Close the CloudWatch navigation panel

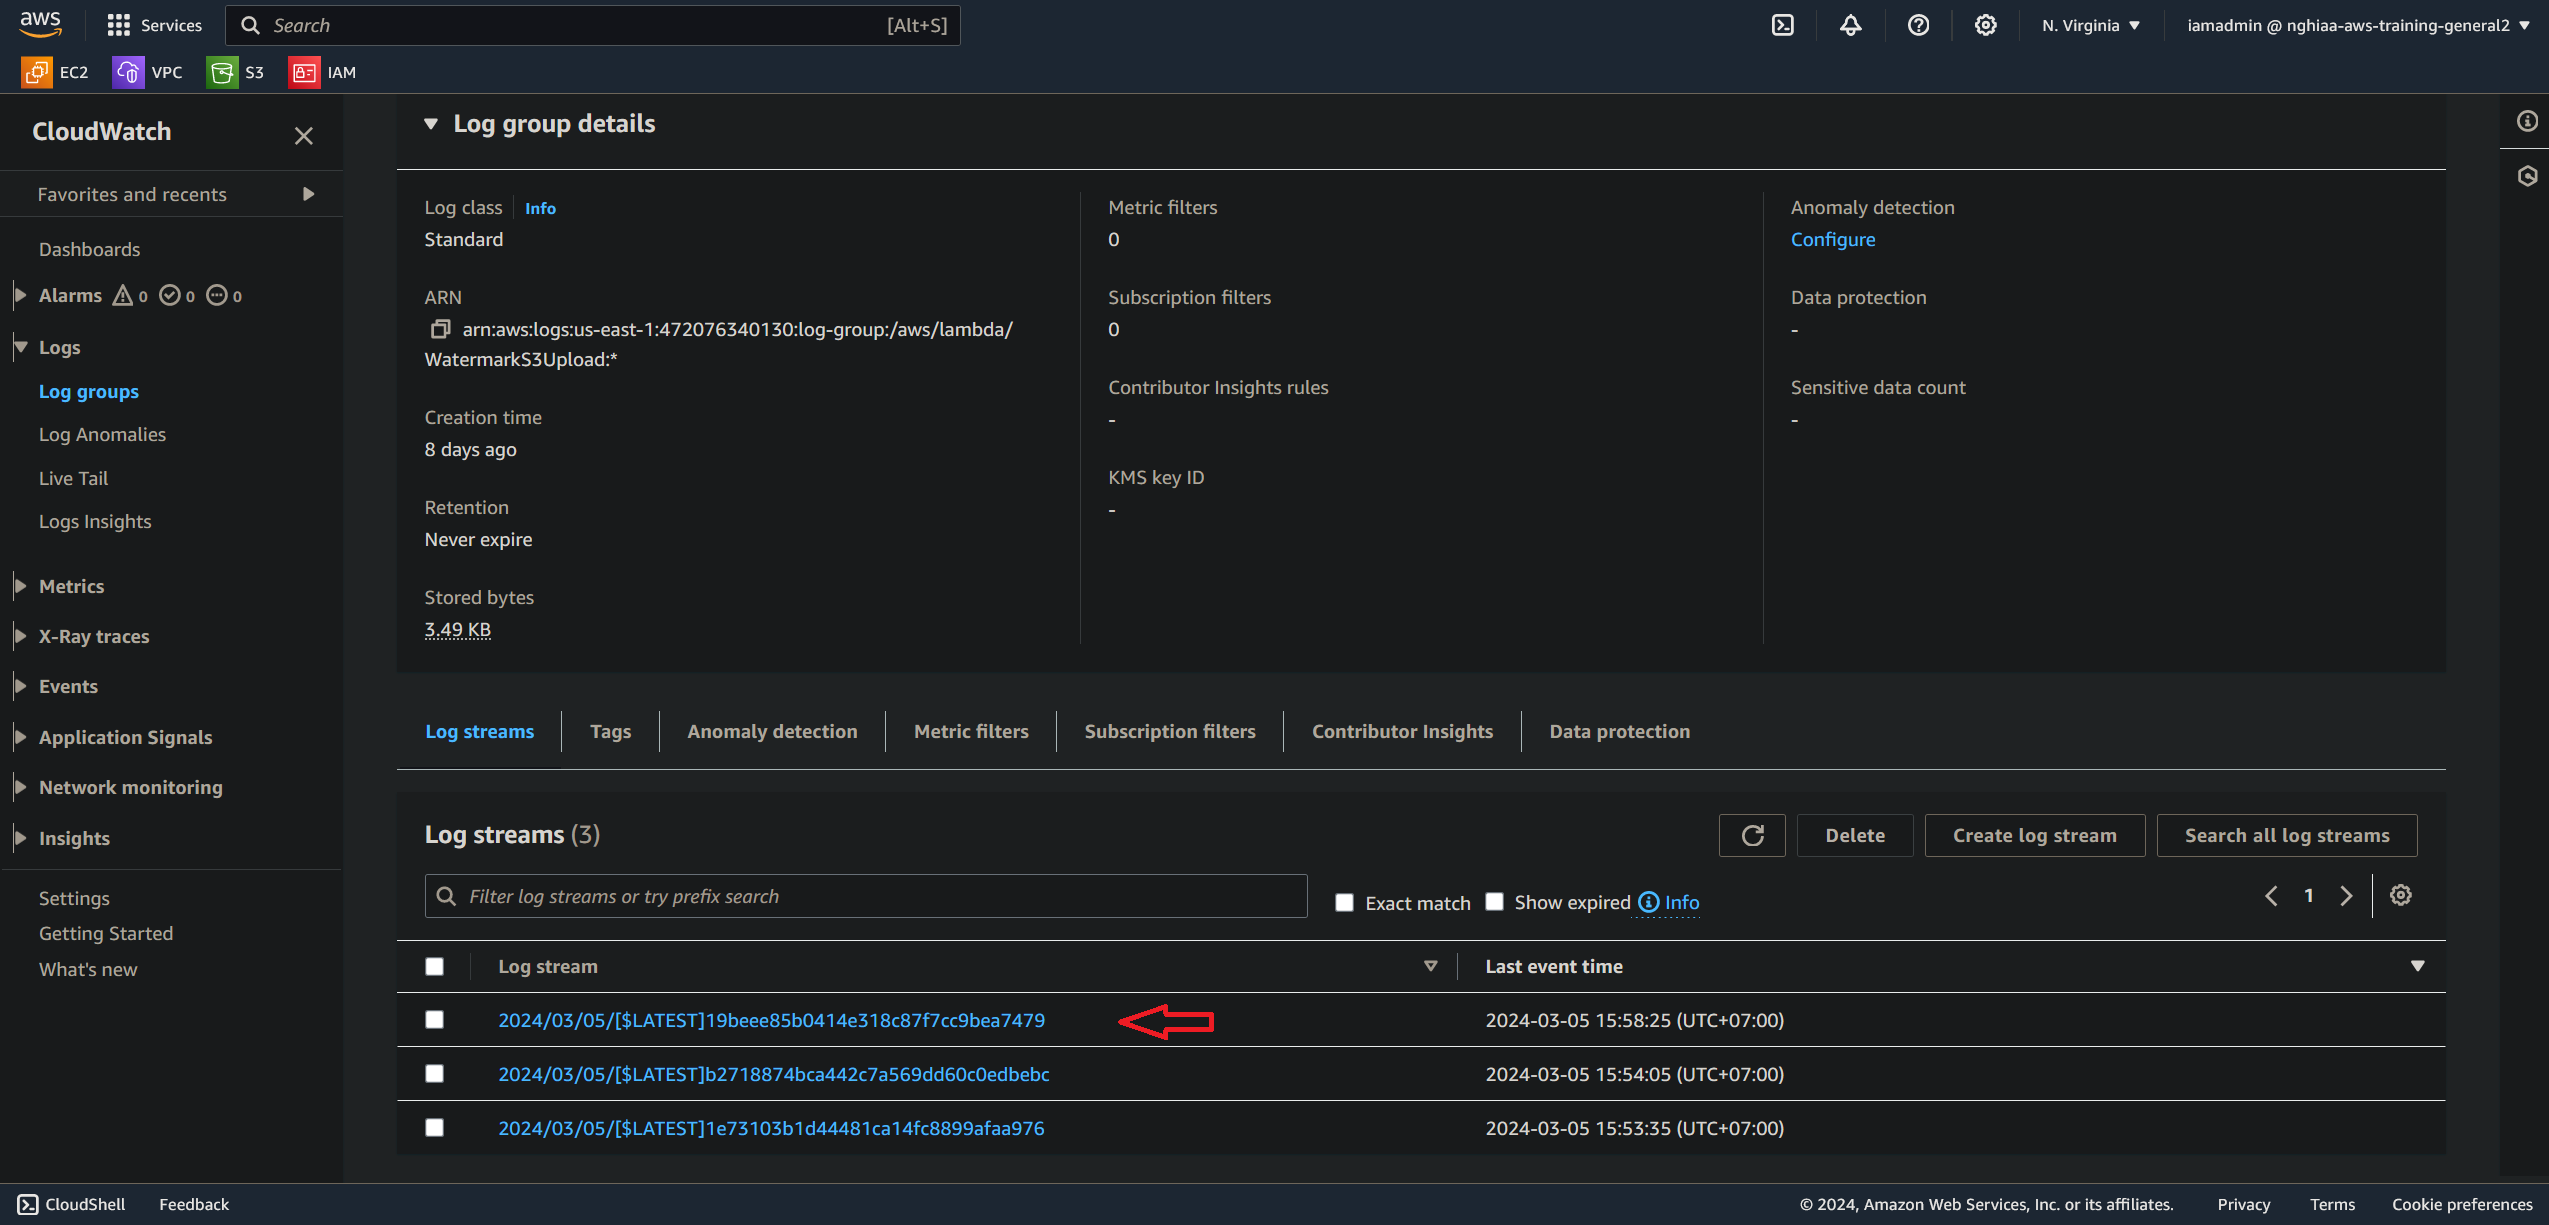click(x=304, y=135)
